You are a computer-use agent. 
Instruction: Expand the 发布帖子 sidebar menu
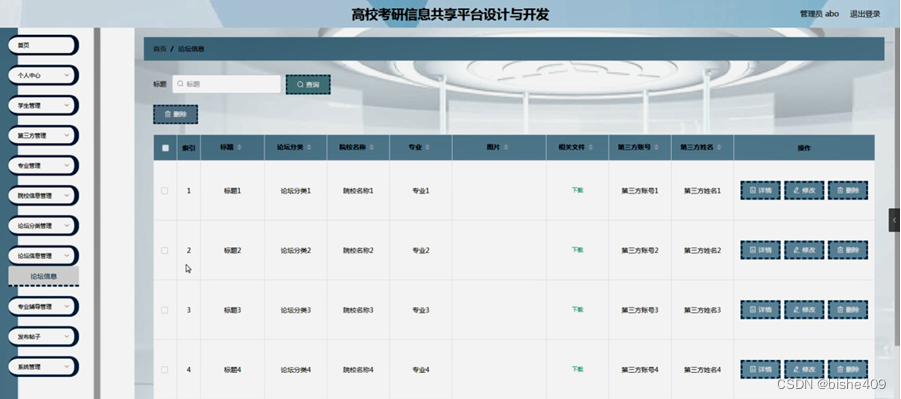click(43, 336)
